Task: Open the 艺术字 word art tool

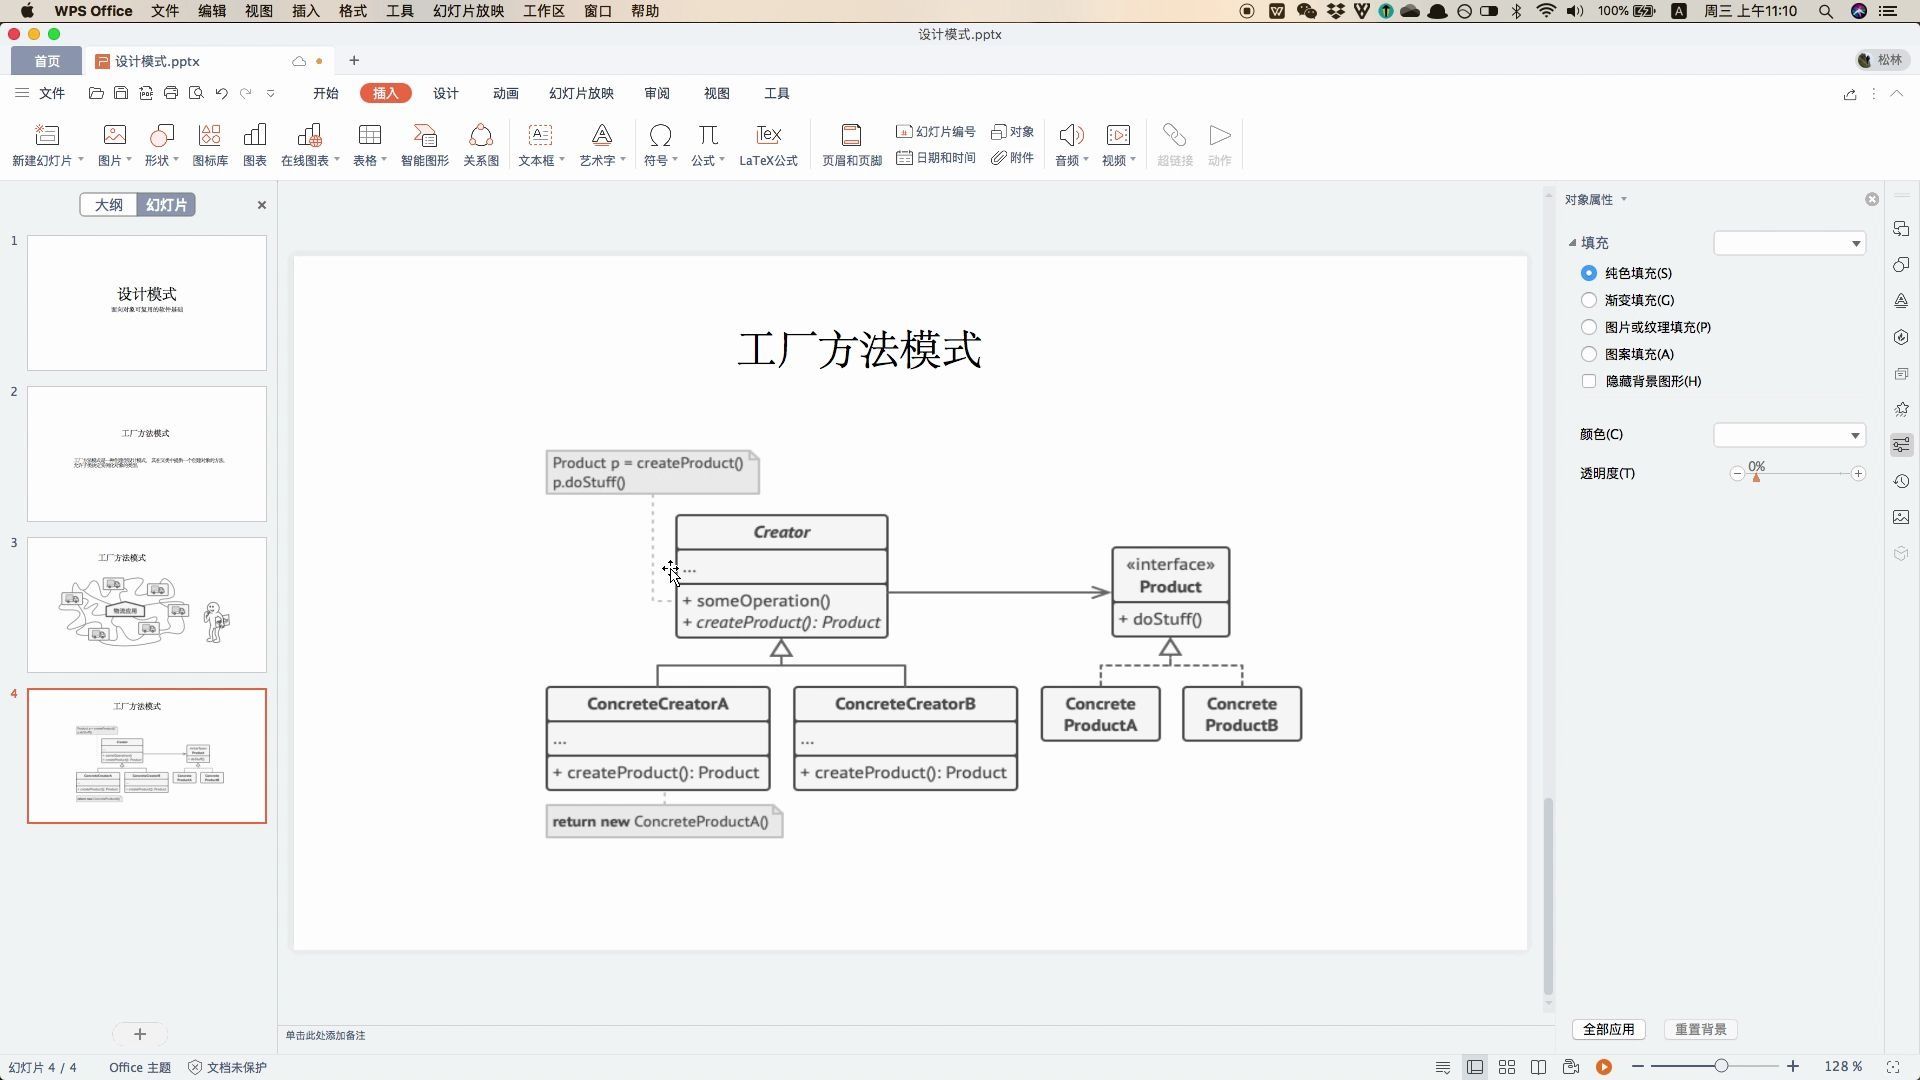Action: 601,135
